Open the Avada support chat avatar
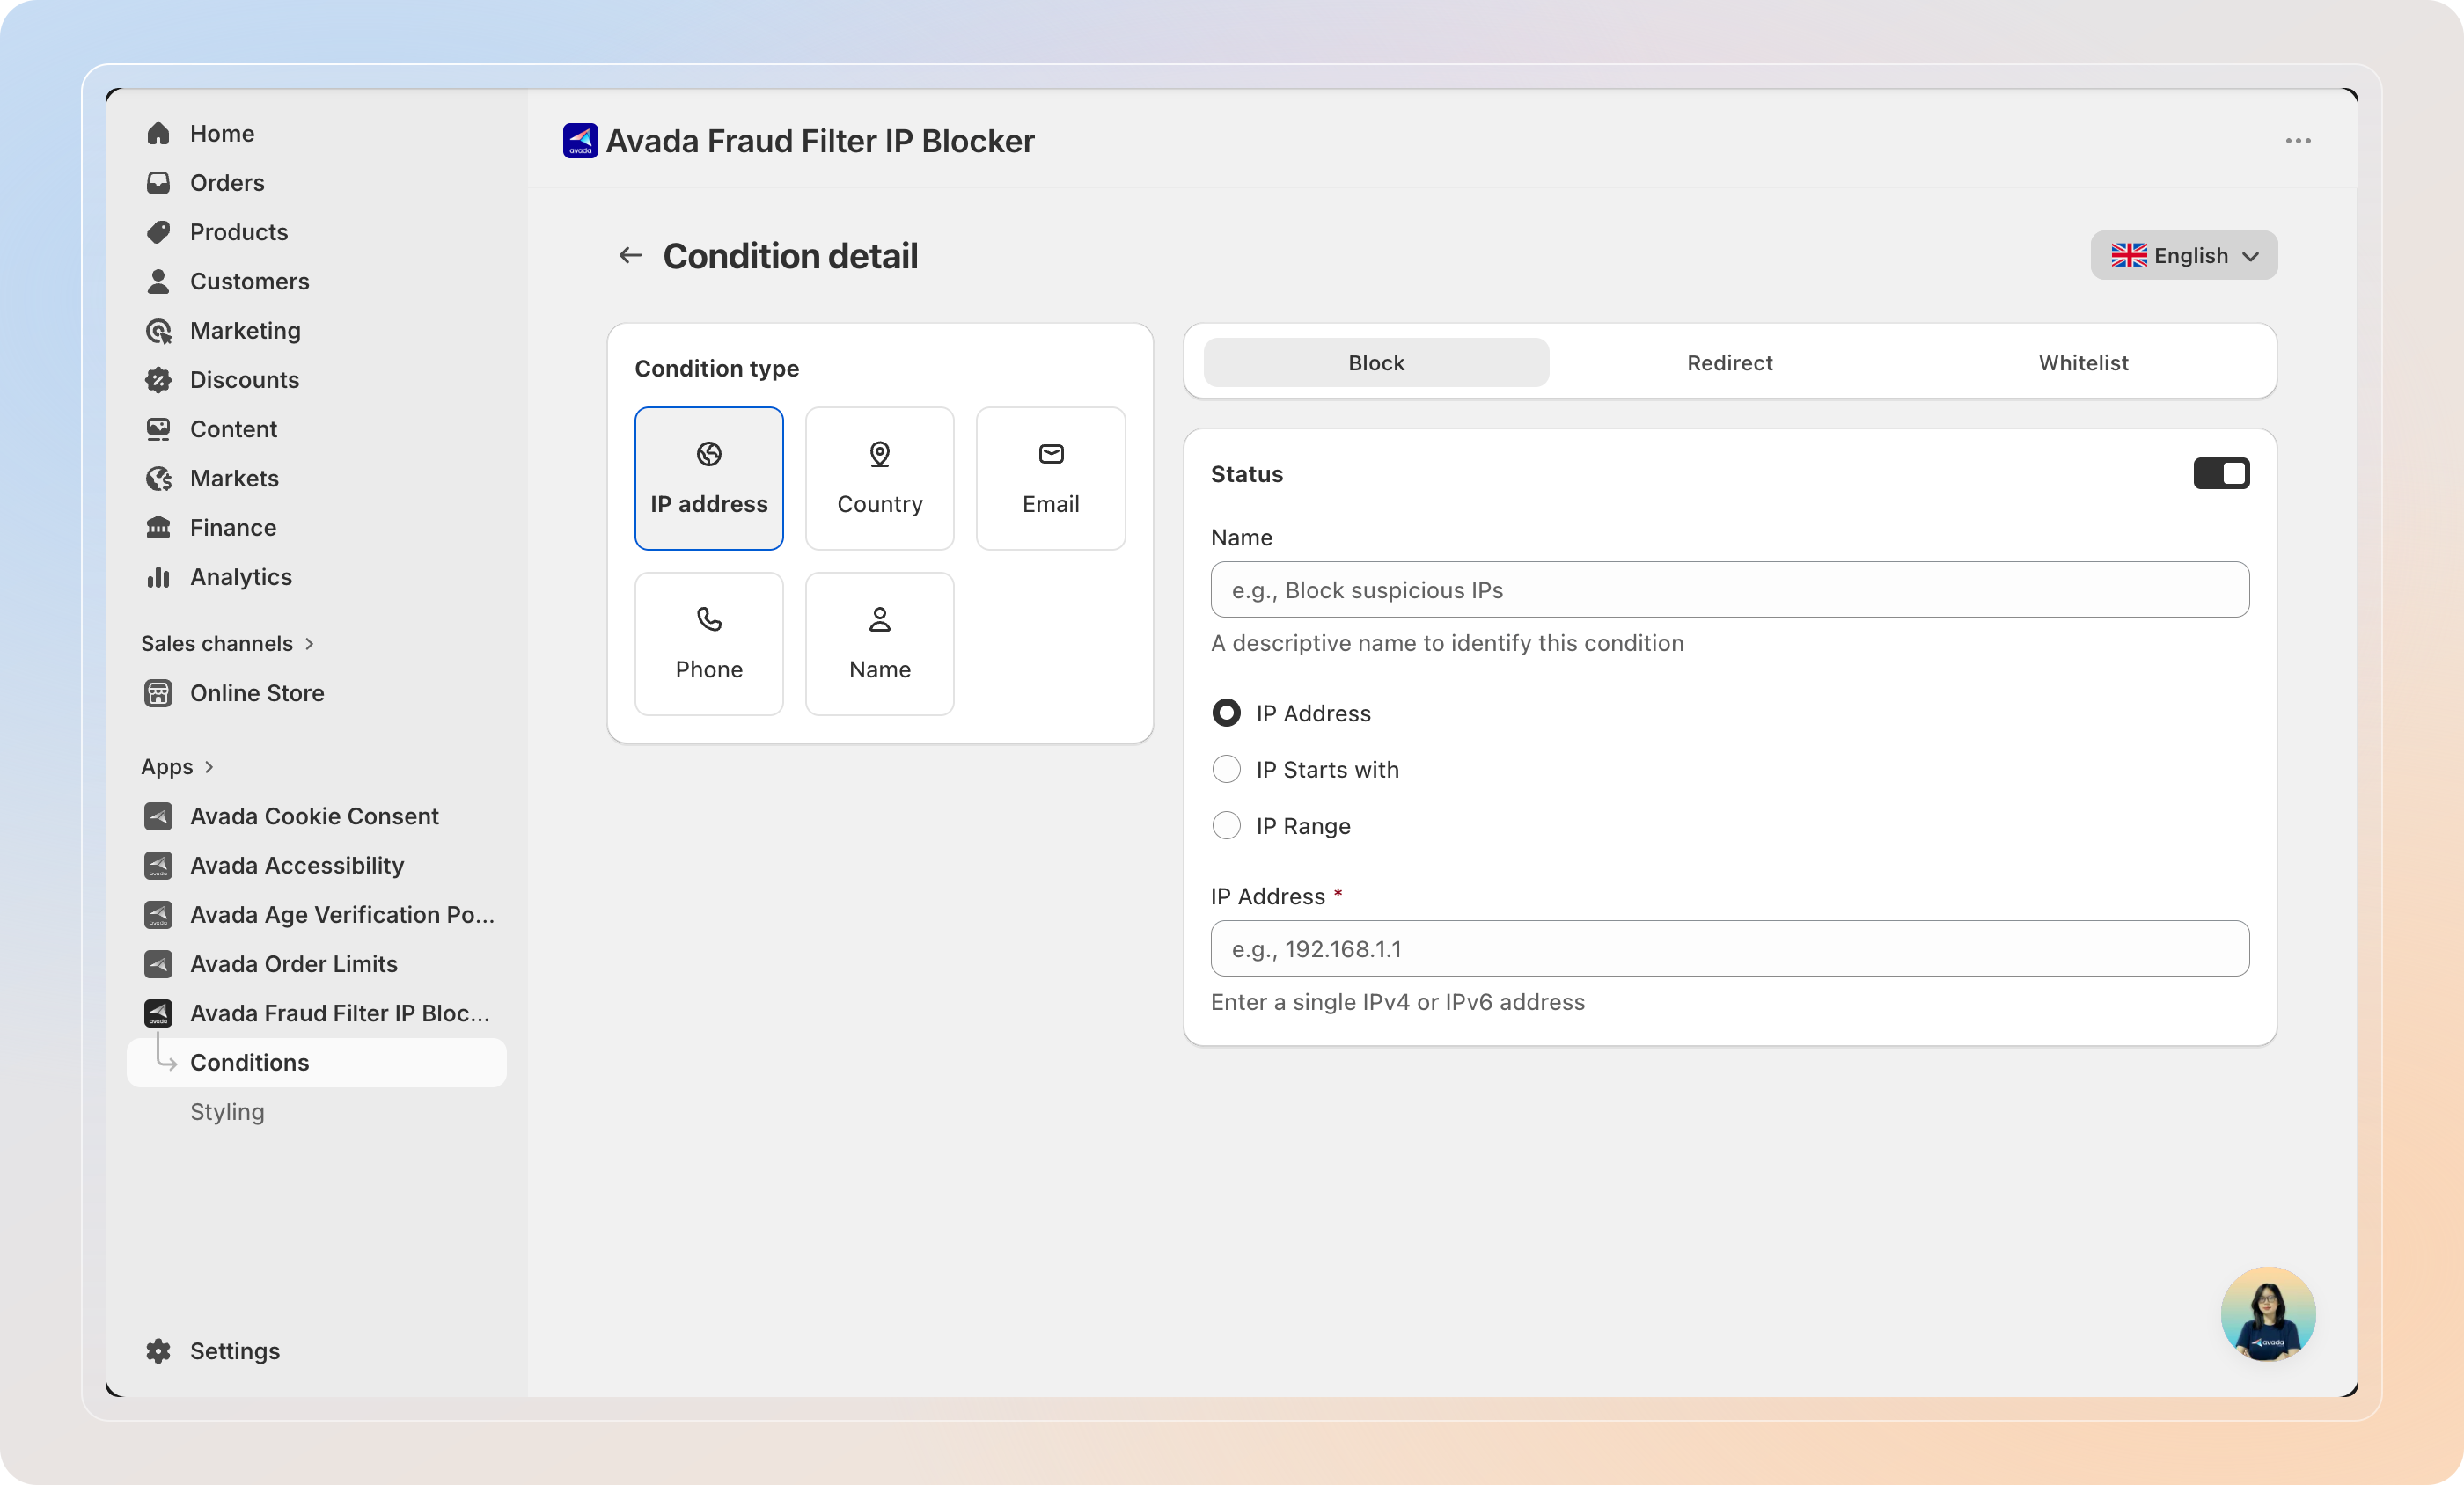The width and height of the screenshot is (2464, 1485). coord(2268,1314)
